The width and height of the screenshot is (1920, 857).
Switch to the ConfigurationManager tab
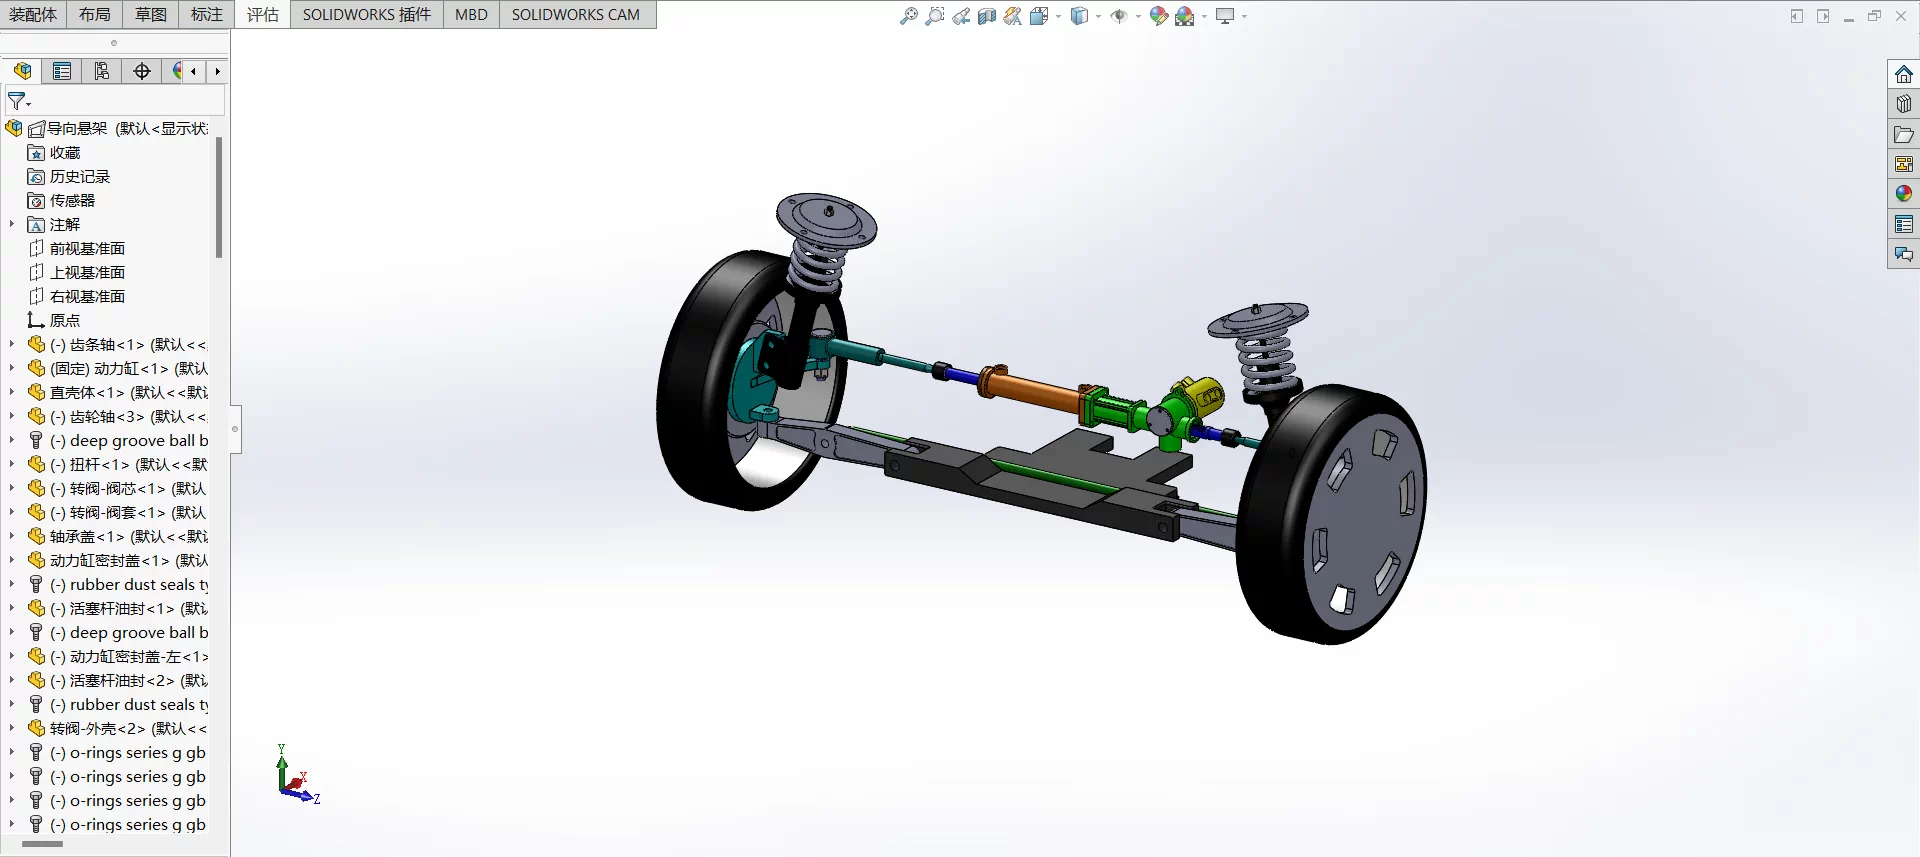pos(102,71)
